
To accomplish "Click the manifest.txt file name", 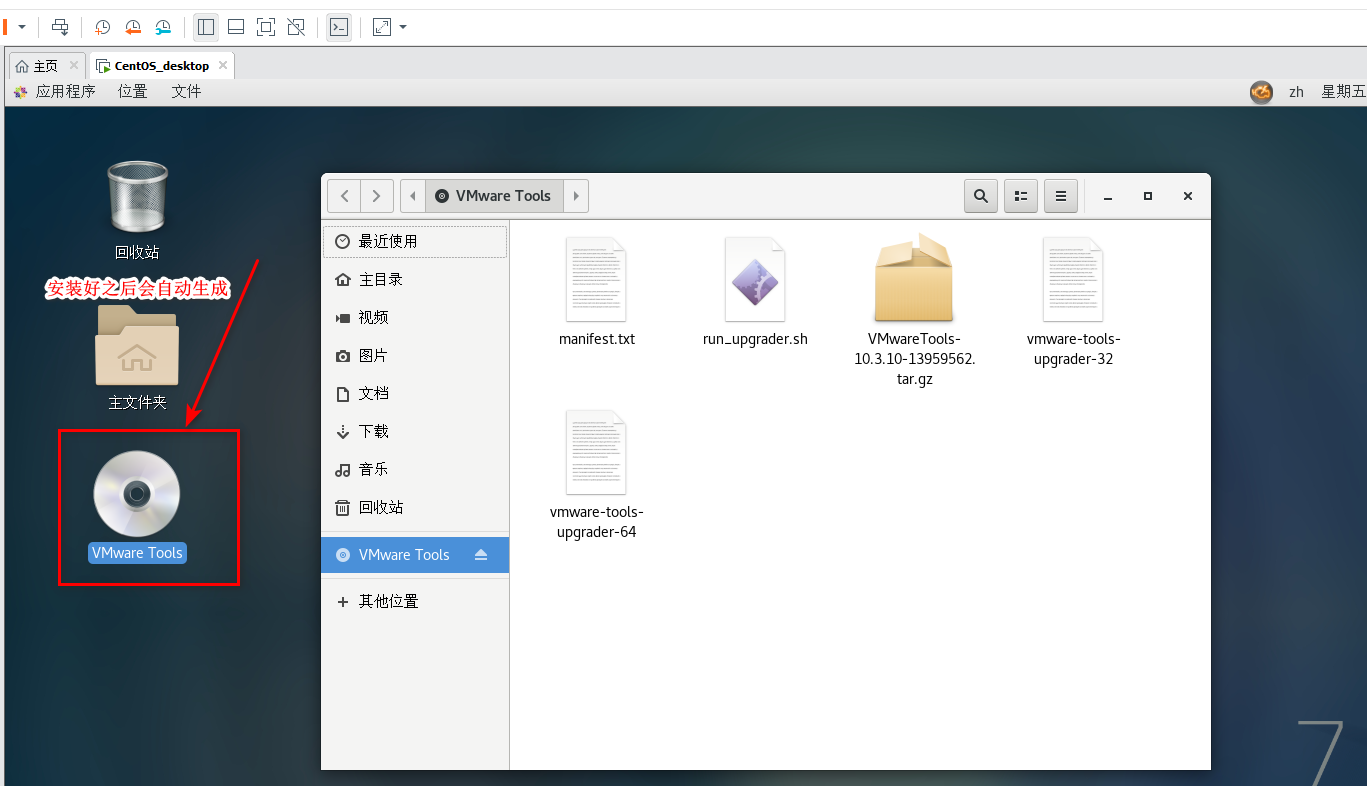I will click(x=597, y=339).
